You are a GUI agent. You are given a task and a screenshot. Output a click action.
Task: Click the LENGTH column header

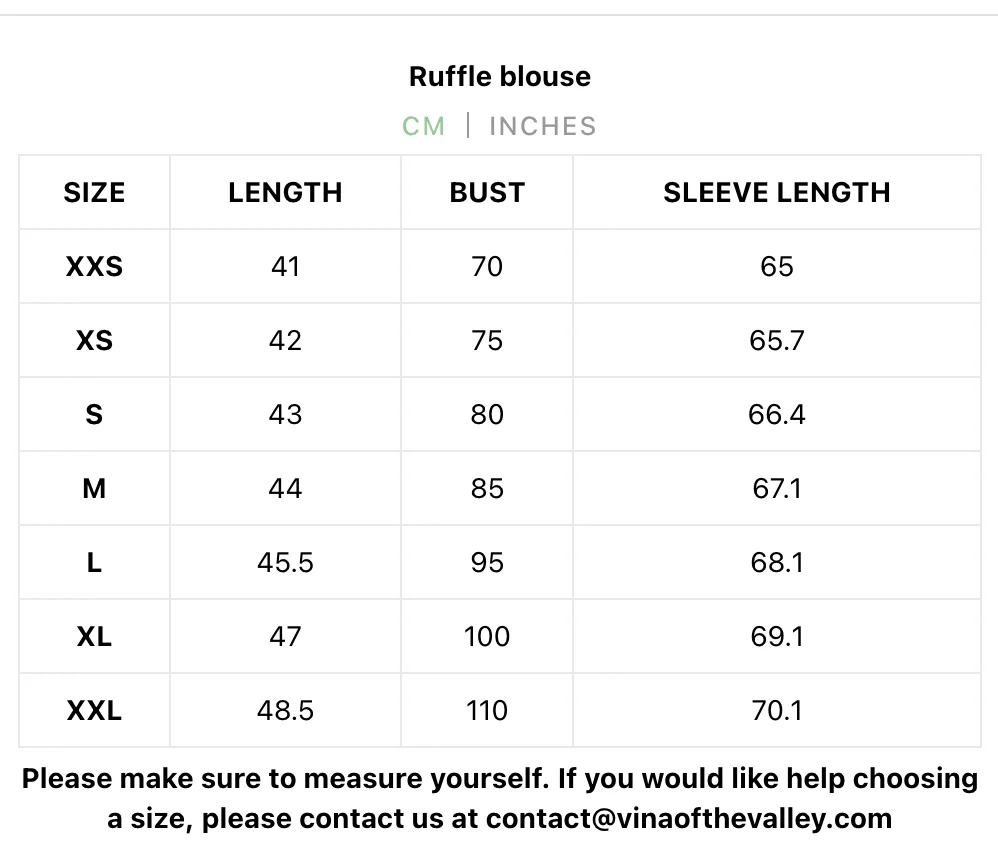click(x=285, y=192)
